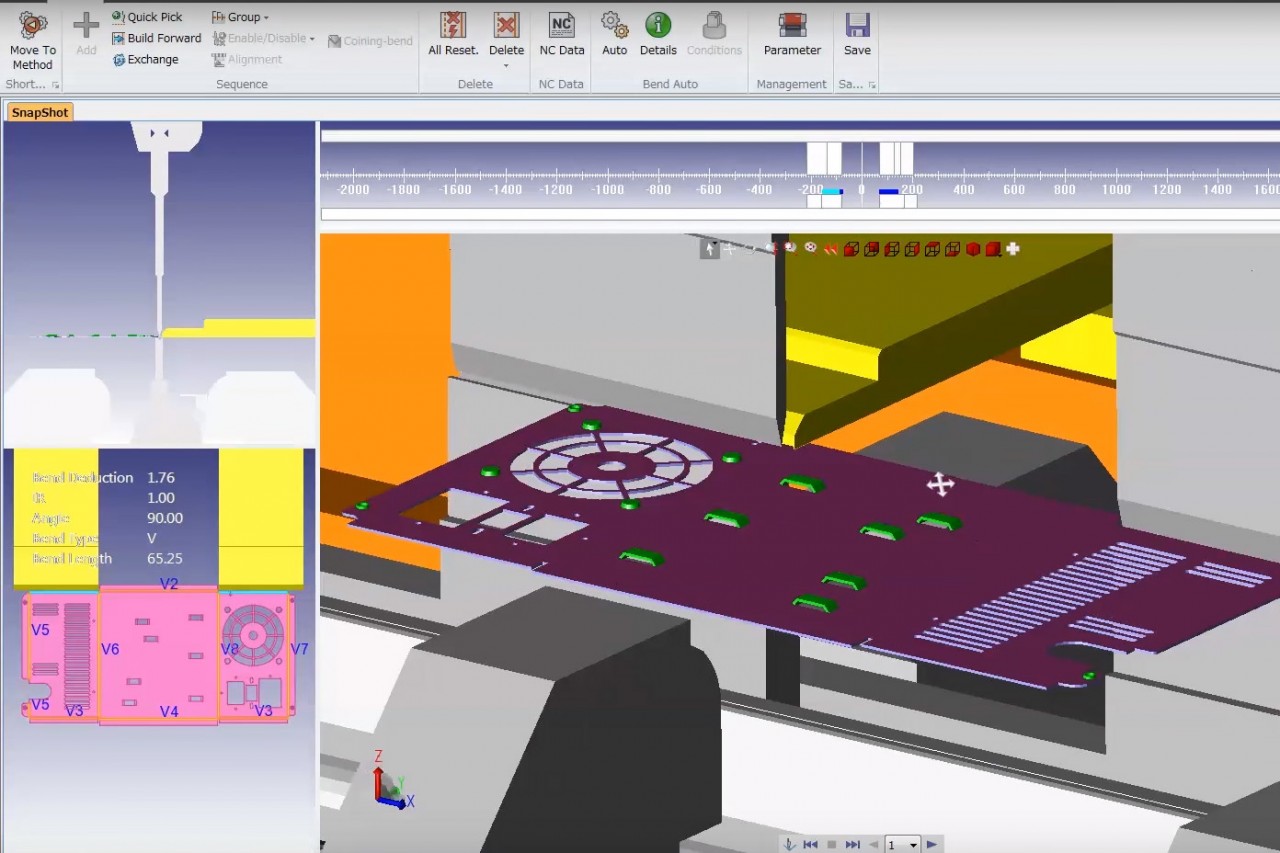Show bend Details

pos(658,33)
